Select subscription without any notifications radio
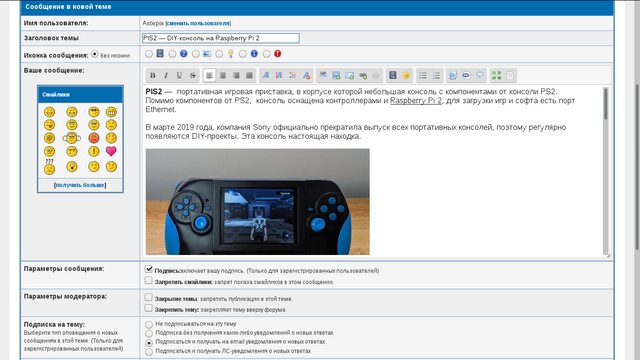 [x=149, y=333]
